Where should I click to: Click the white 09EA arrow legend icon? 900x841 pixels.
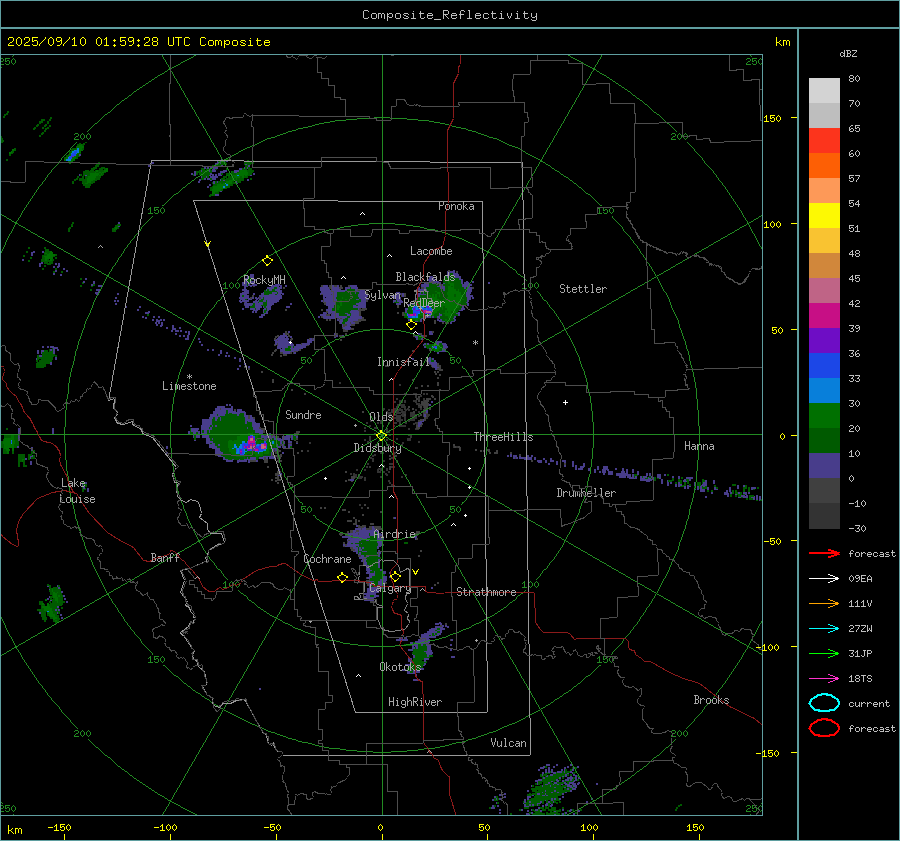[x=824, y=579]
